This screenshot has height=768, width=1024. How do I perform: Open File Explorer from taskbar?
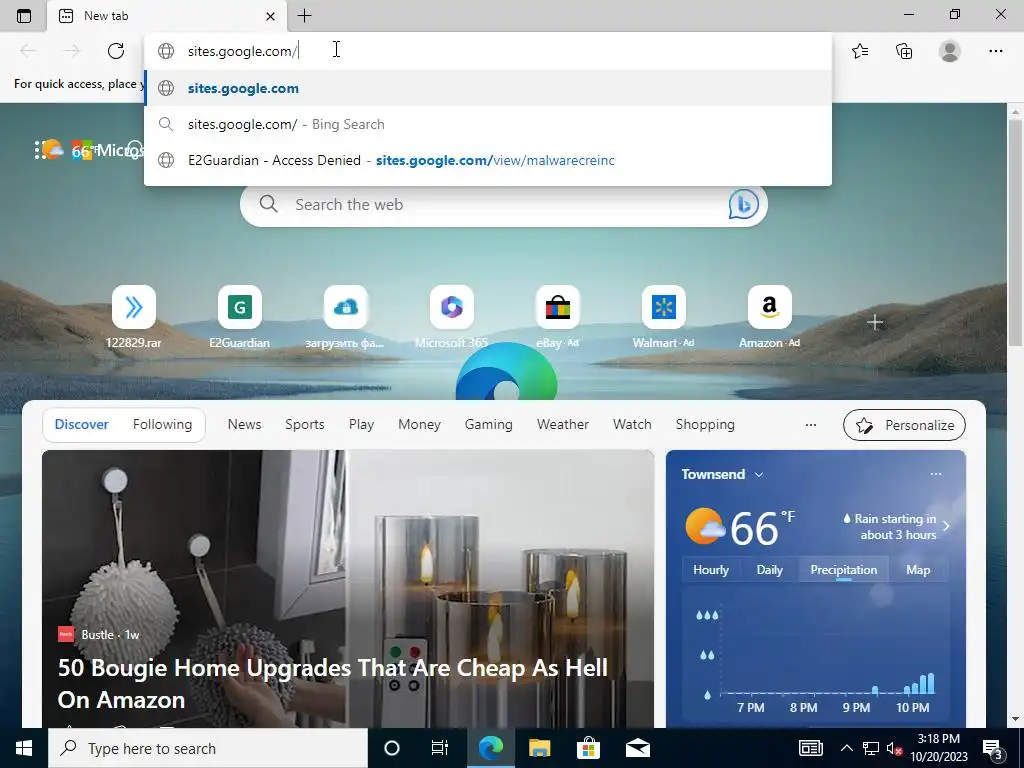(x=539, y=748)
